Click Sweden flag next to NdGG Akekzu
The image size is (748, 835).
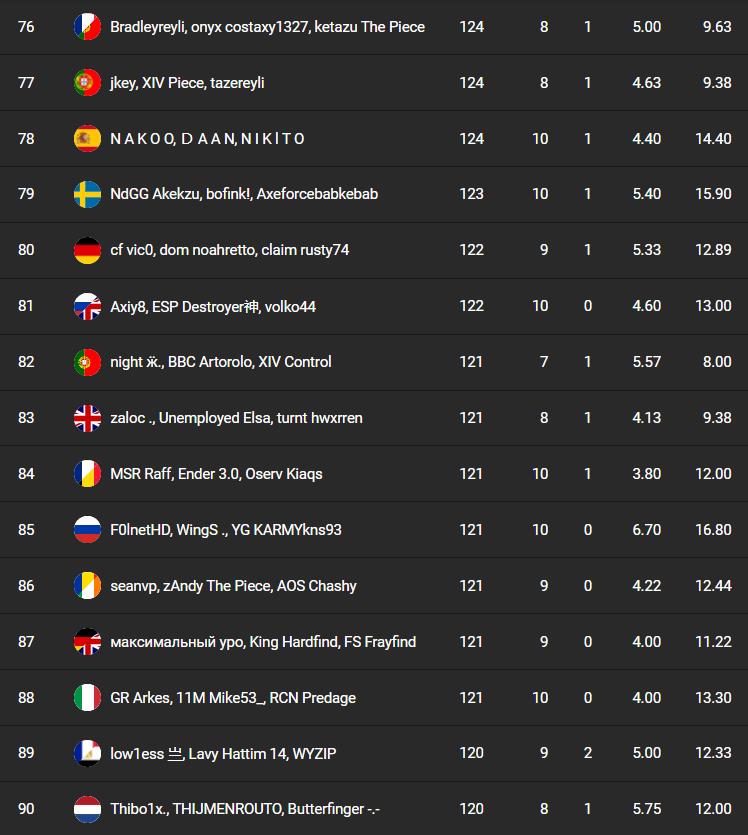click(88, 195)
